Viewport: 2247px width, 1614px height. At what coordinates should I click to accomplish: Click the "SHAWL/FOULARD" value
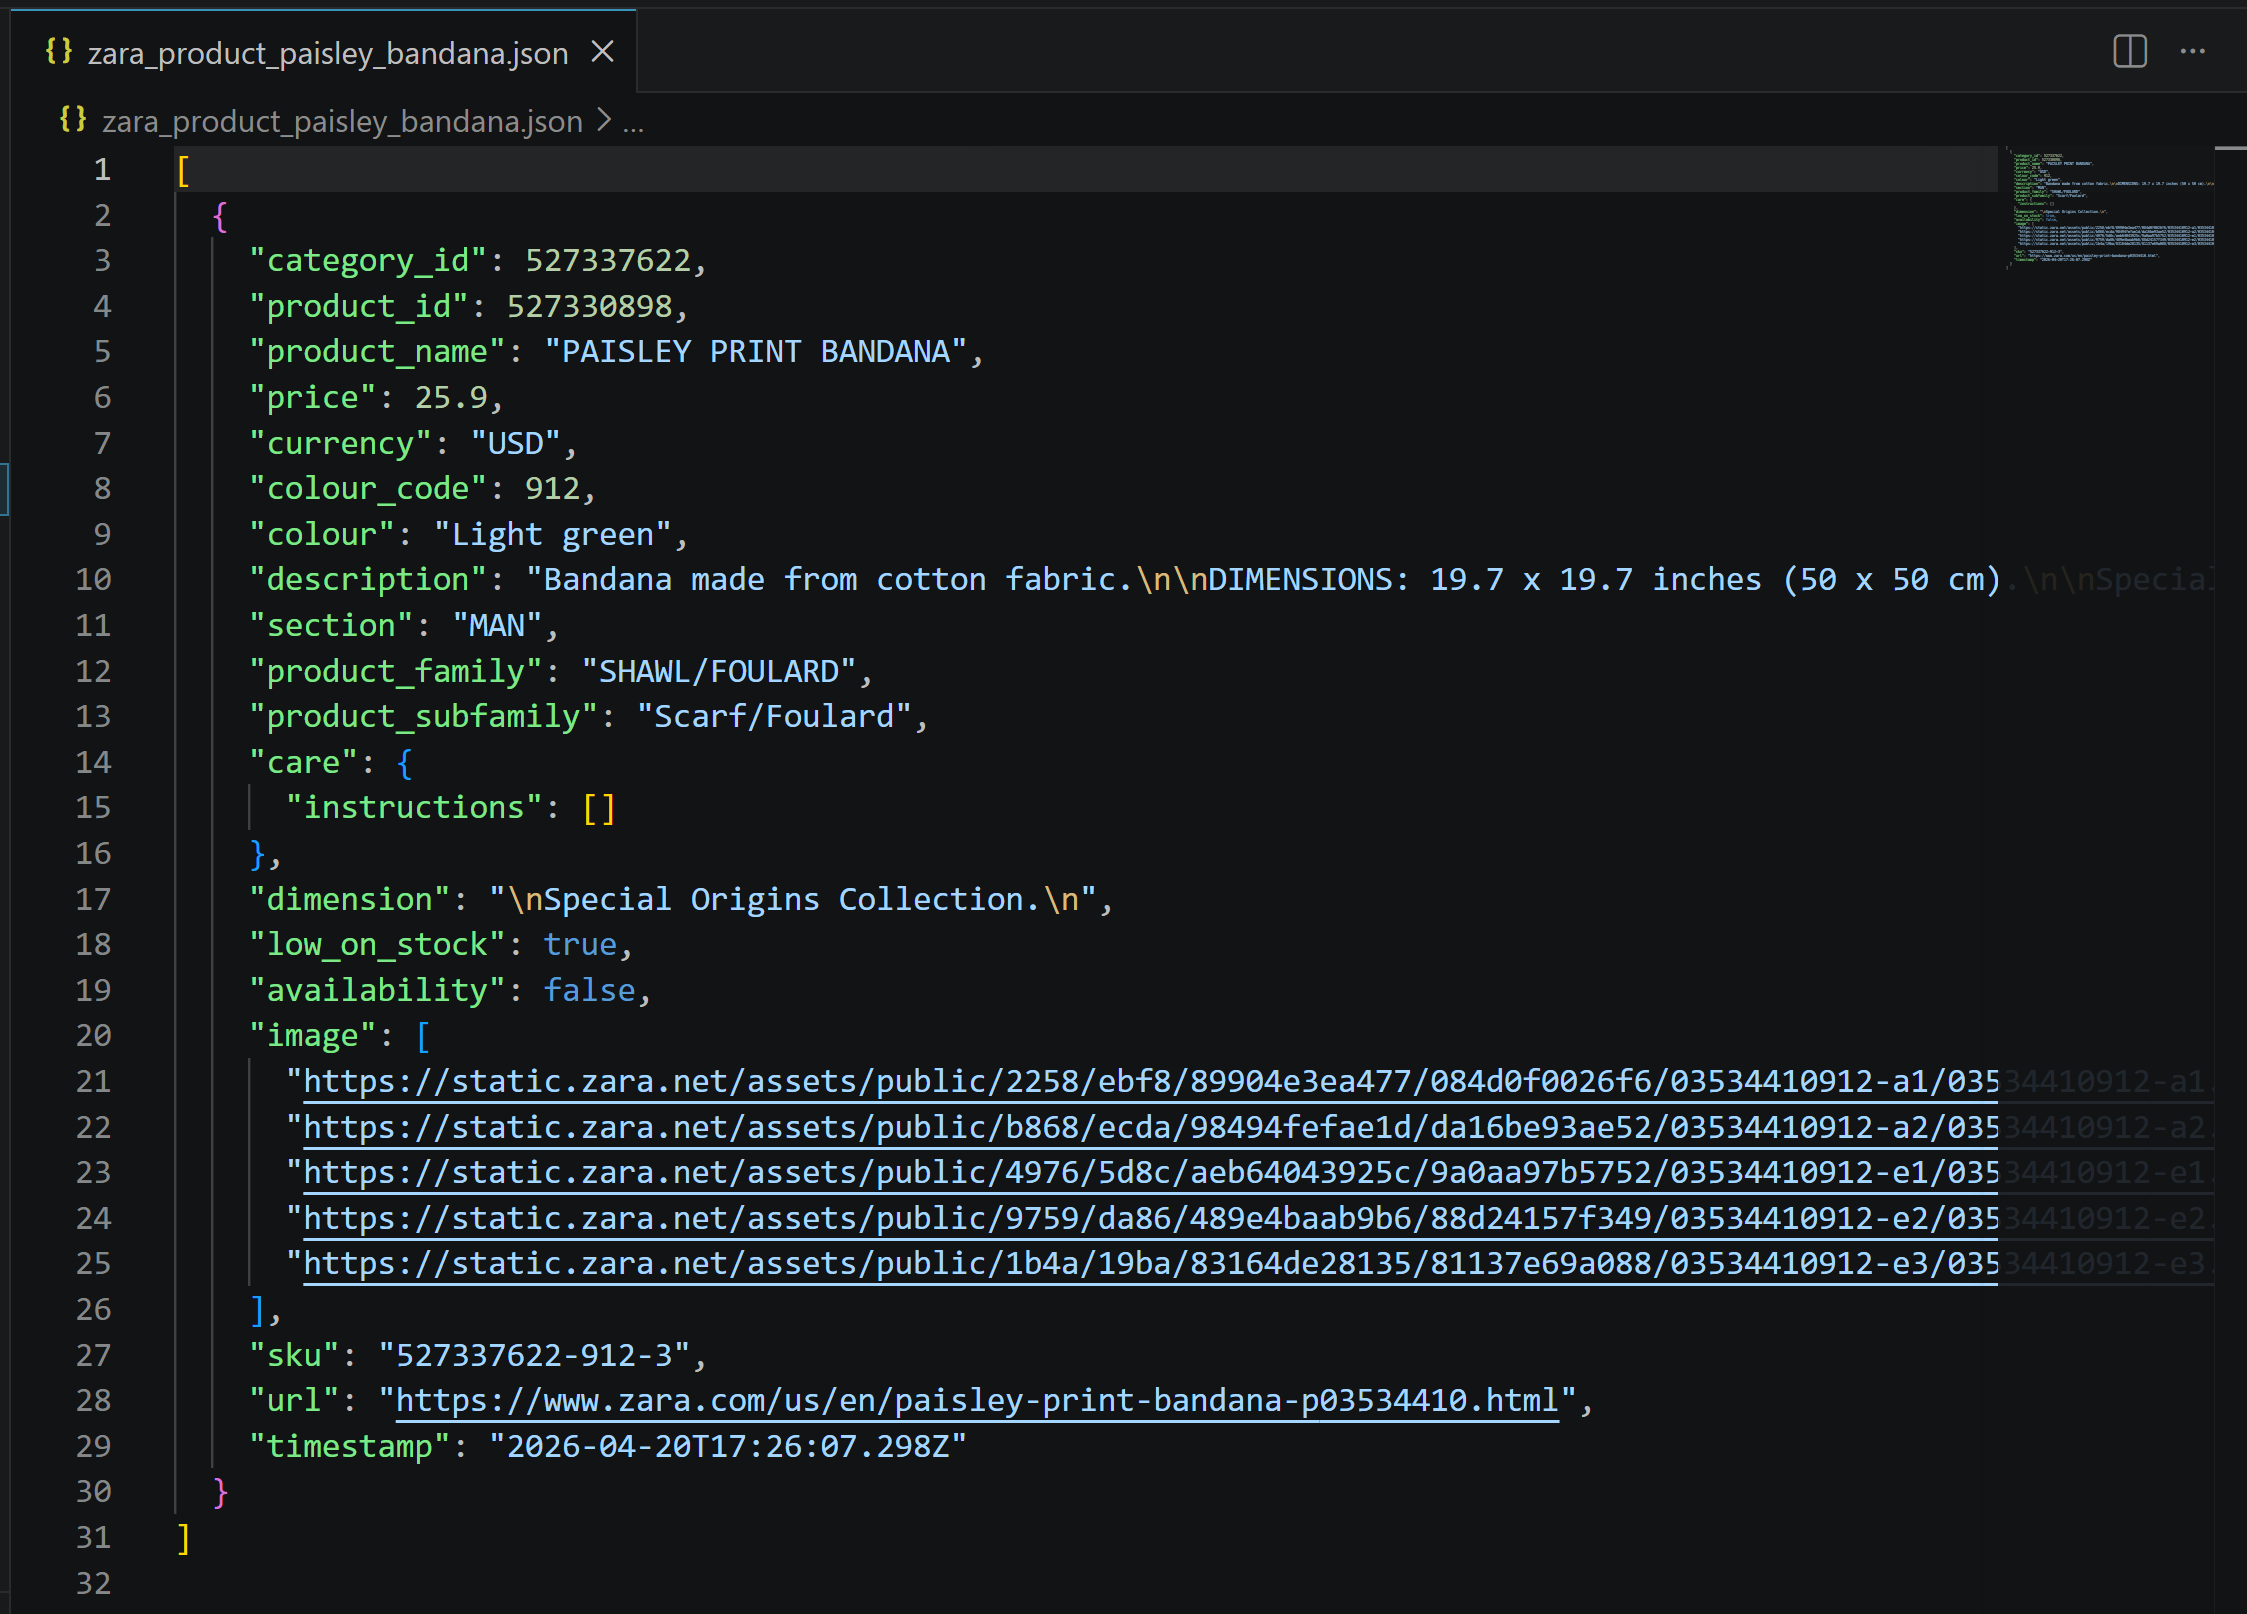718,672
